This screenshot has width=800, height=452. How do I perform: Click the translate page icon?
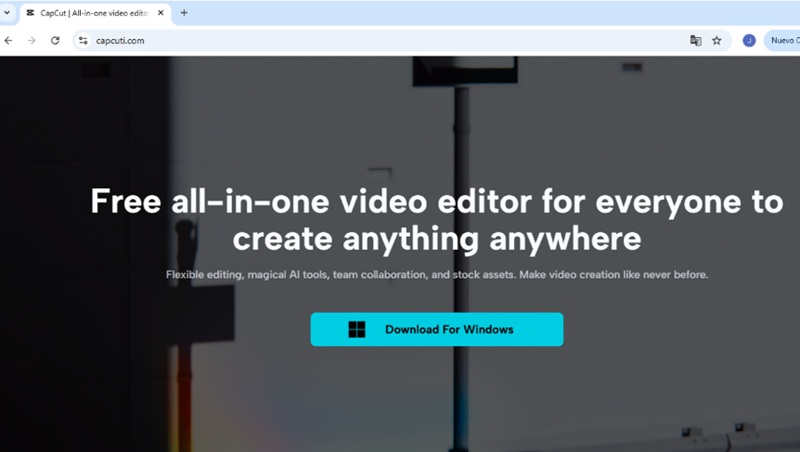click(695, 40)
